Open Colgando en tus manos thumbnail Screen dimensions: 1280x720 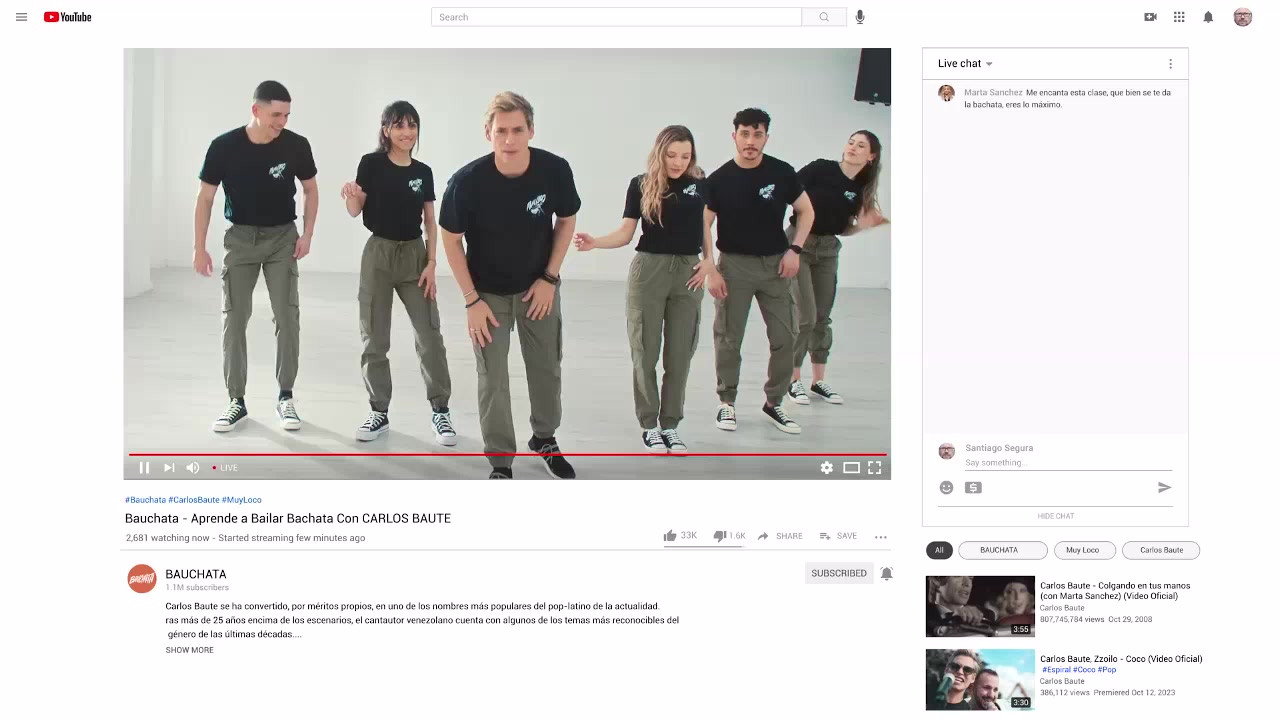point(980,606)
